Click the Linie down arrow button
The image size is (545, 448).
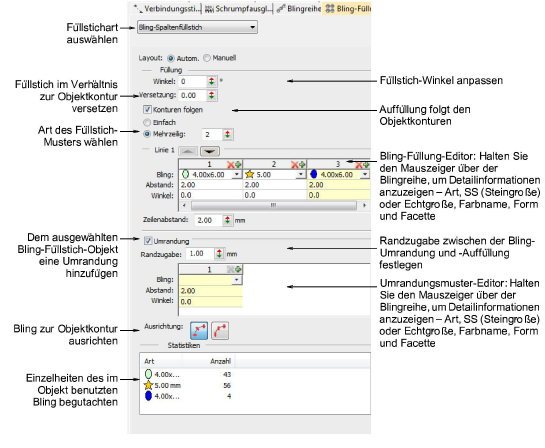coord(210,151)
